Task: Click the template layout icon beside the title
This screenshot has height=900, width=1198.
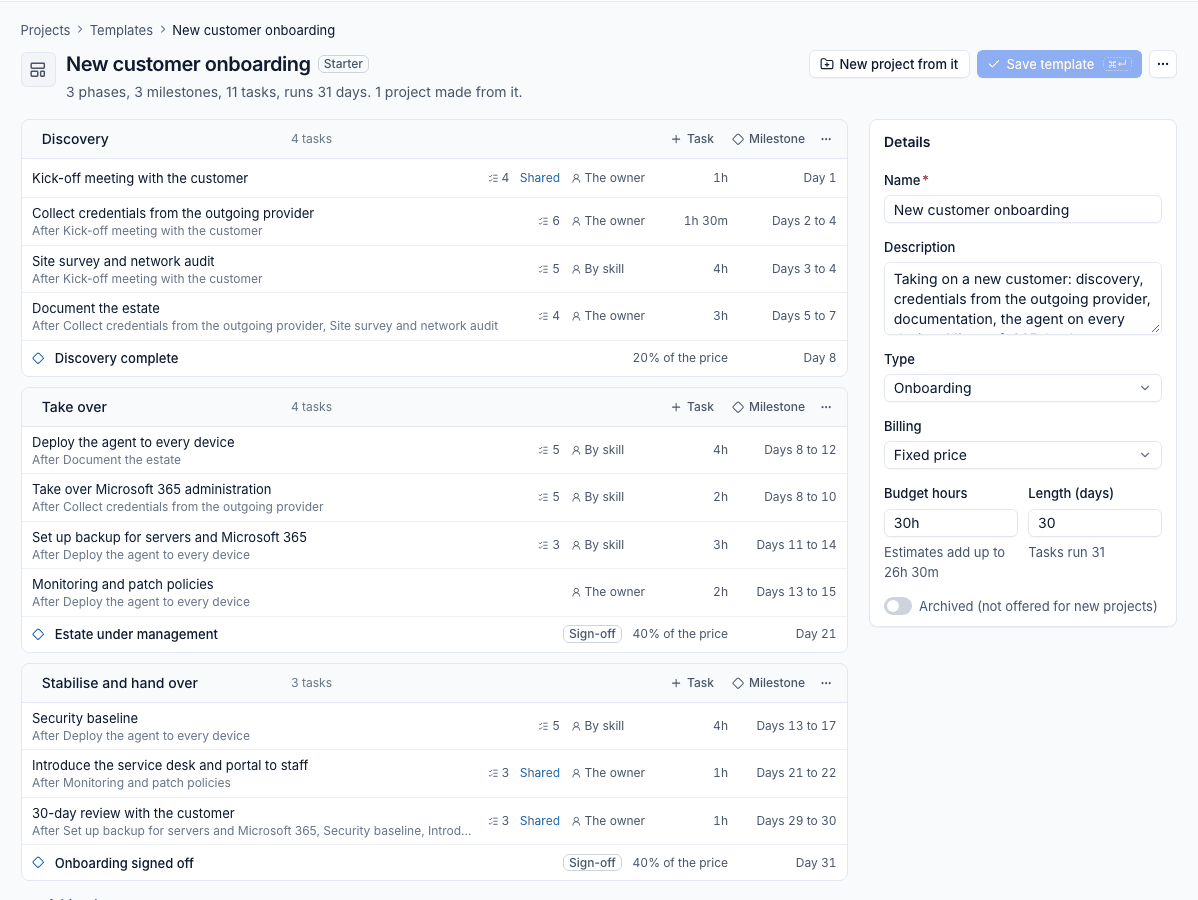Action: pyautogui.click(x=37, y=70)
